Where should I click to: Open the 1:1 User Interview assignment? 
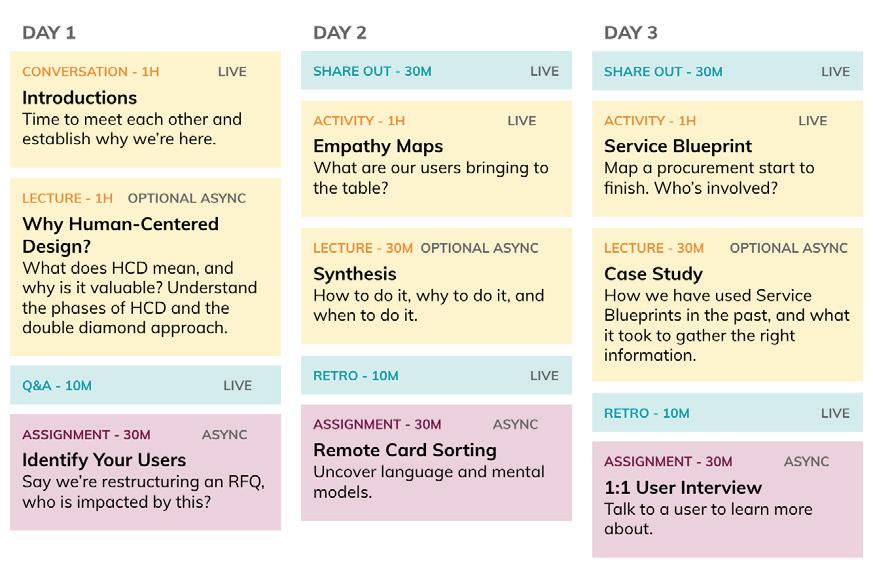(x=727, y=500)
